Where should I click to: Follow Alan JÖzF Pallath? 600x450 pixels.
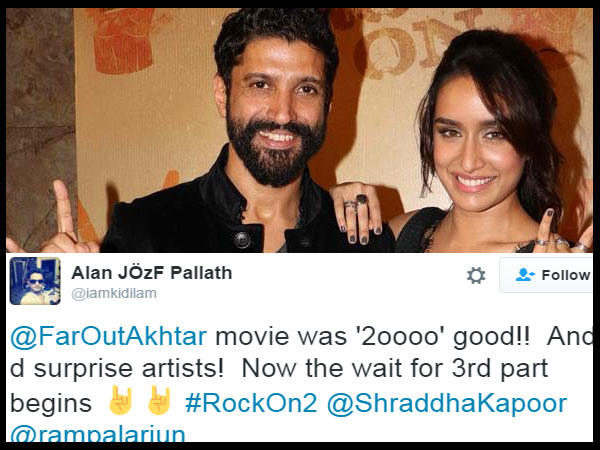pos(546,275)
